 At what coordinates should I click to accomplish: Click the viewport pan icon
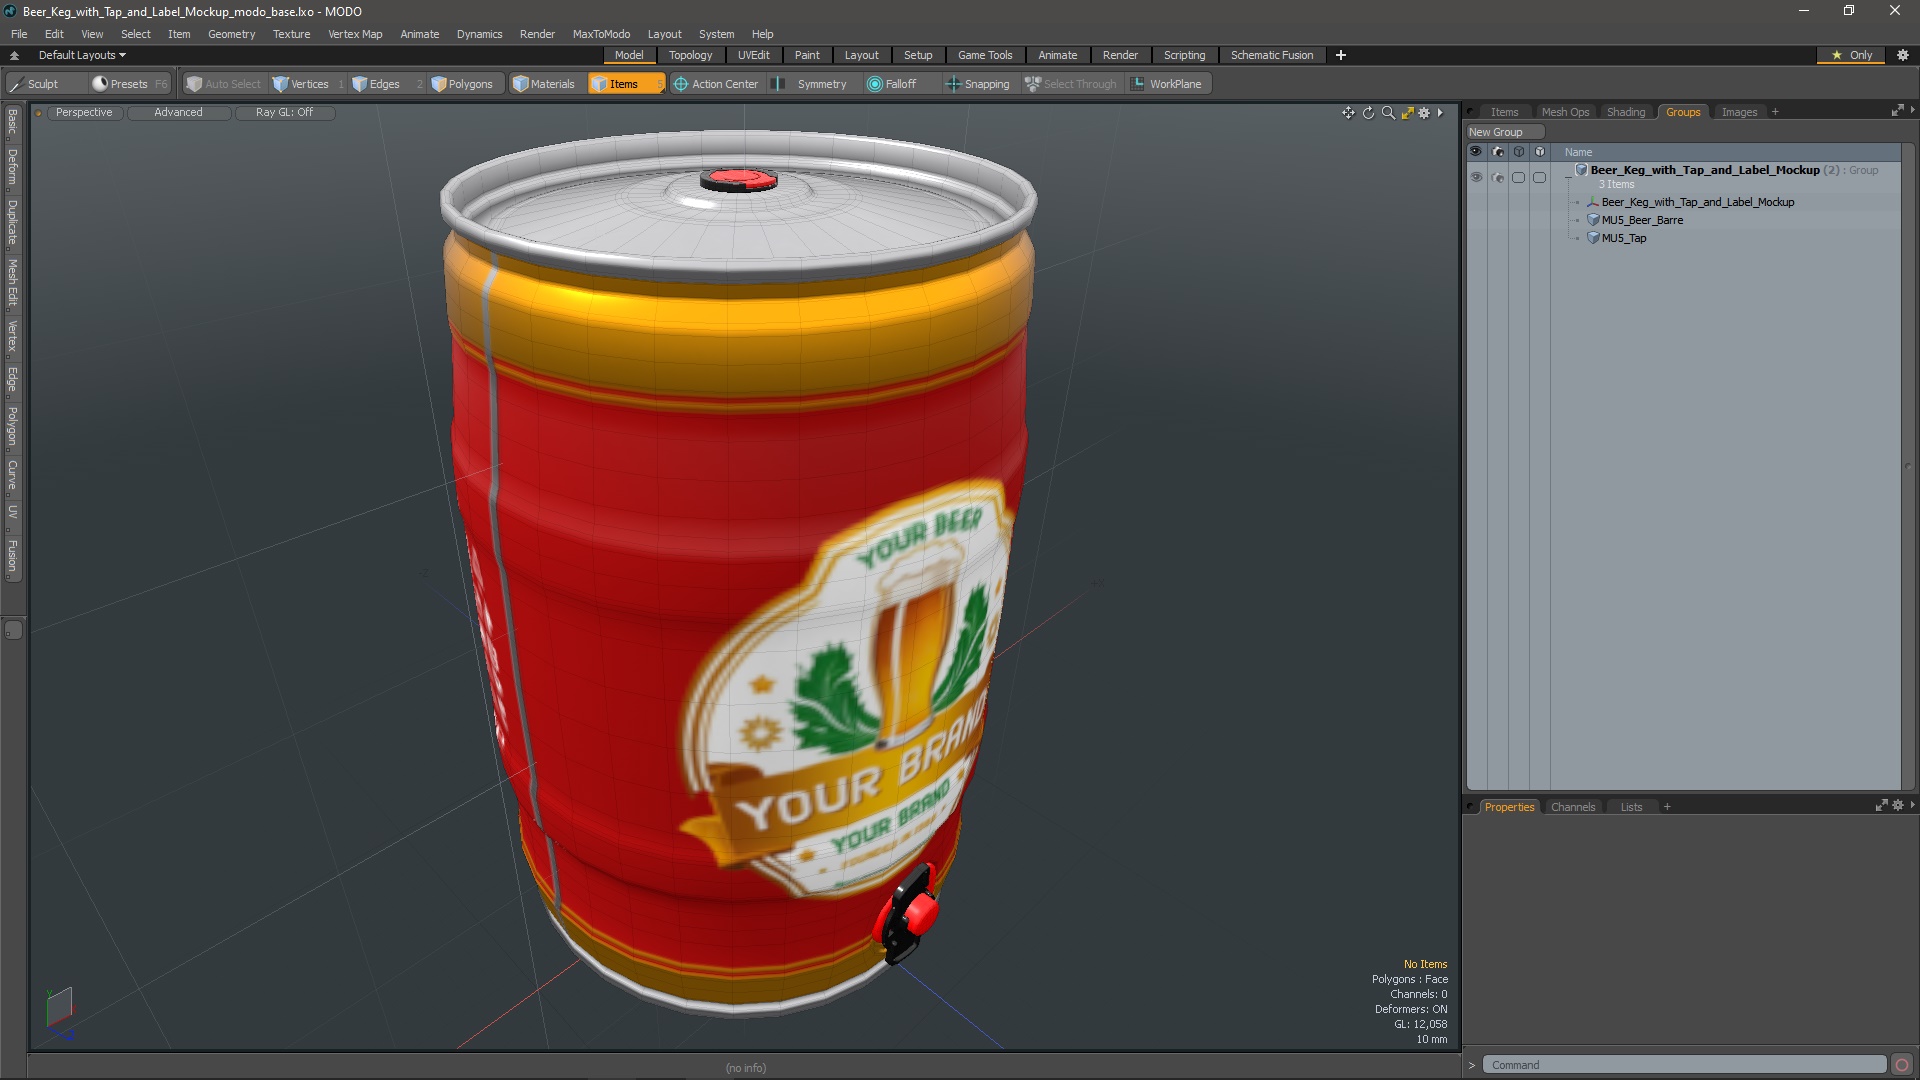1348,113
